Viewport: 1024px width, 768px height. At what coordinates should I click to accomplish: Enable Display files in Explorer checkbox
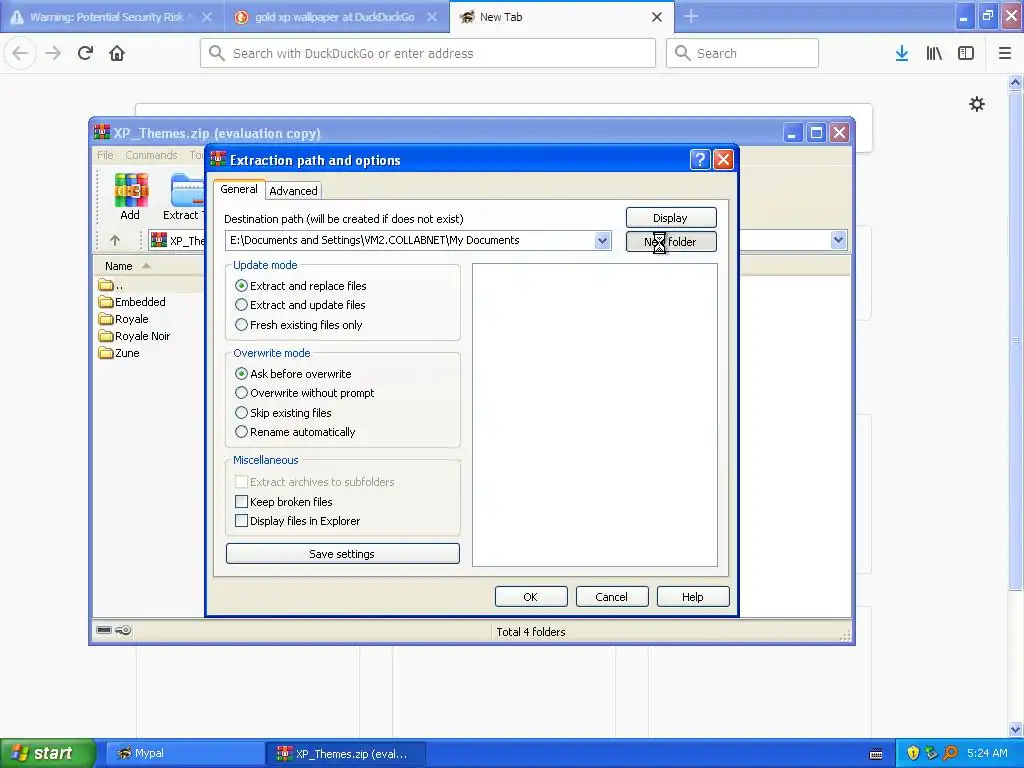tap(241, 520)
